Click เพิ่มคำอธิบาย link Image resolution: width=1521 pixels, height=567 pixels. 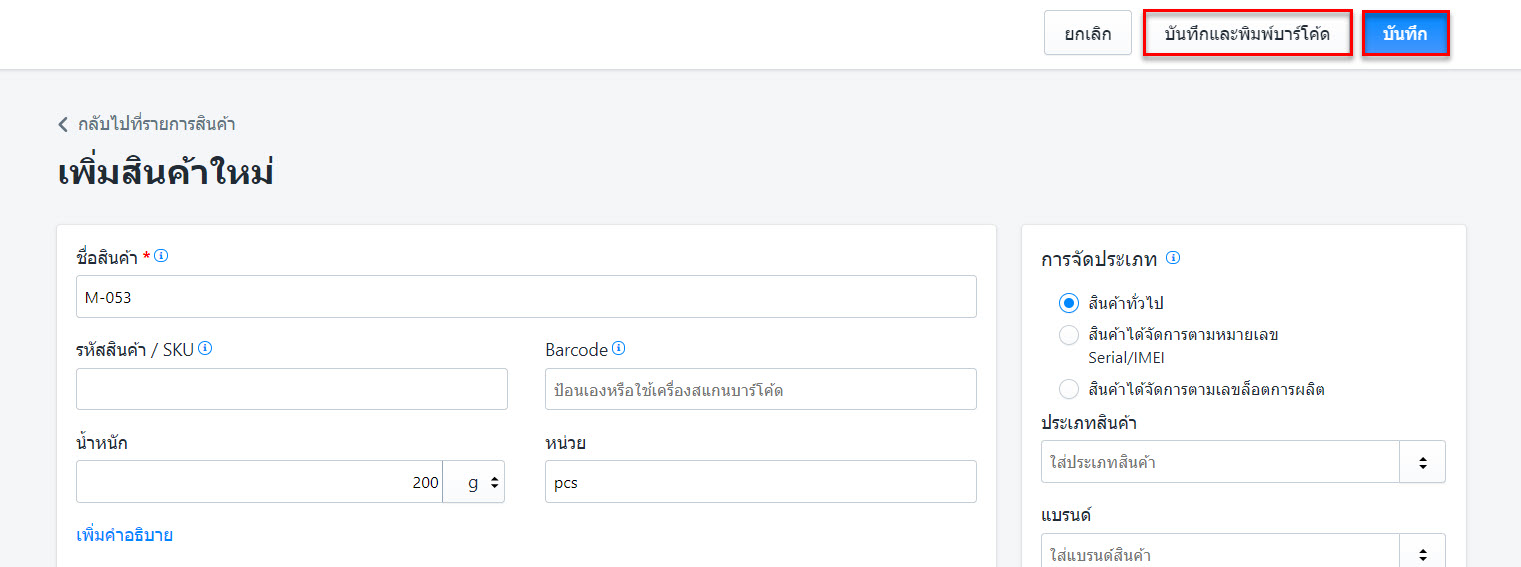click(124, 535)
